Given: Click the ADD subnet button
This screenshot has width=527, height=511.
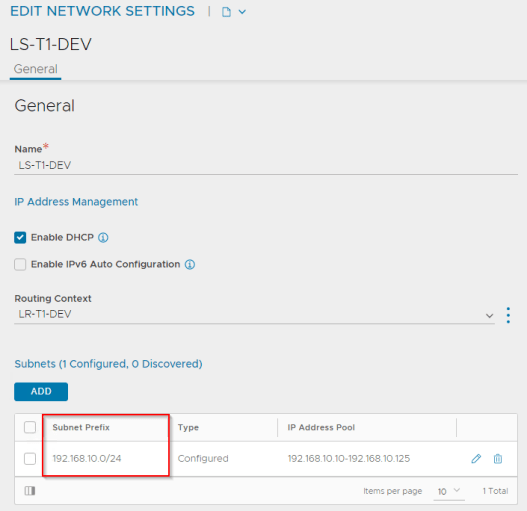Looking at the screenshot, I should 41,391.
